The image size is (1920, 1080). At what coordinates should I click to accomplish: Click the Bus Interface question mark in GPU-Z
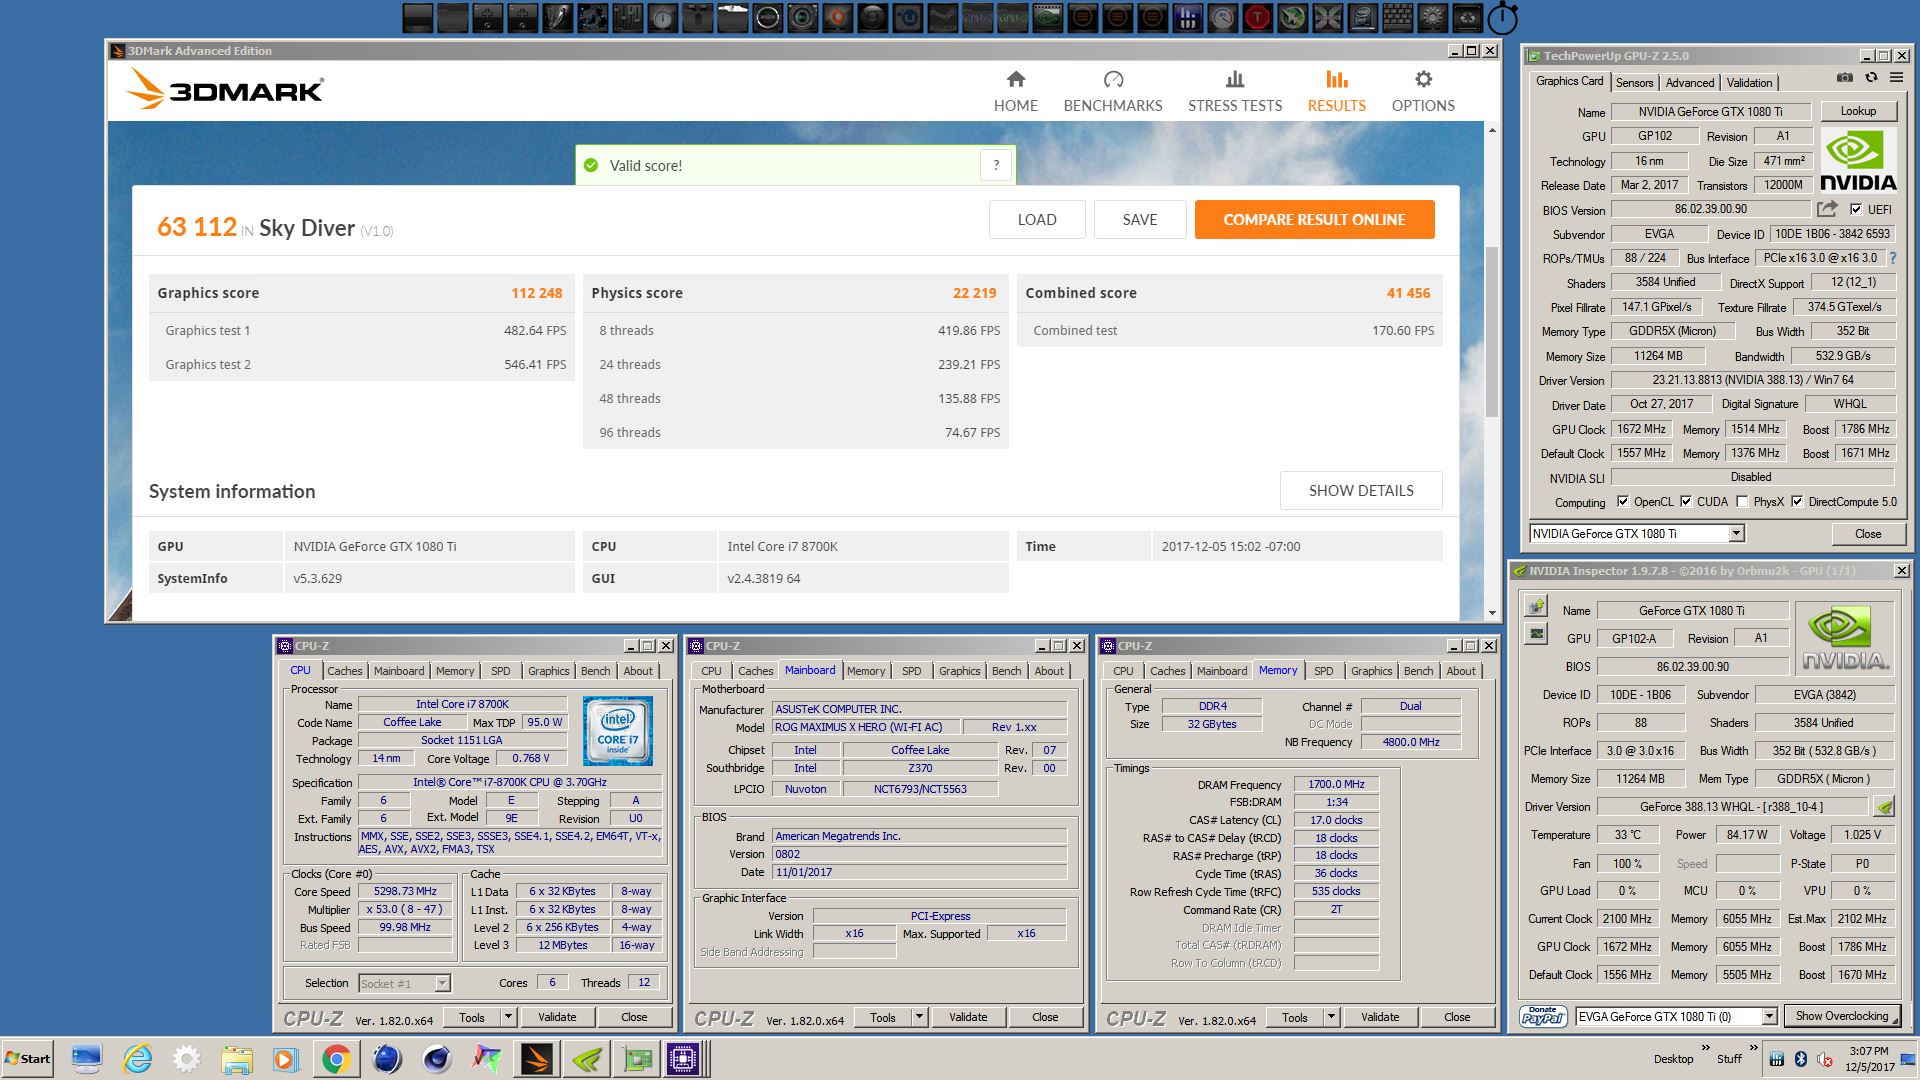1892,258
